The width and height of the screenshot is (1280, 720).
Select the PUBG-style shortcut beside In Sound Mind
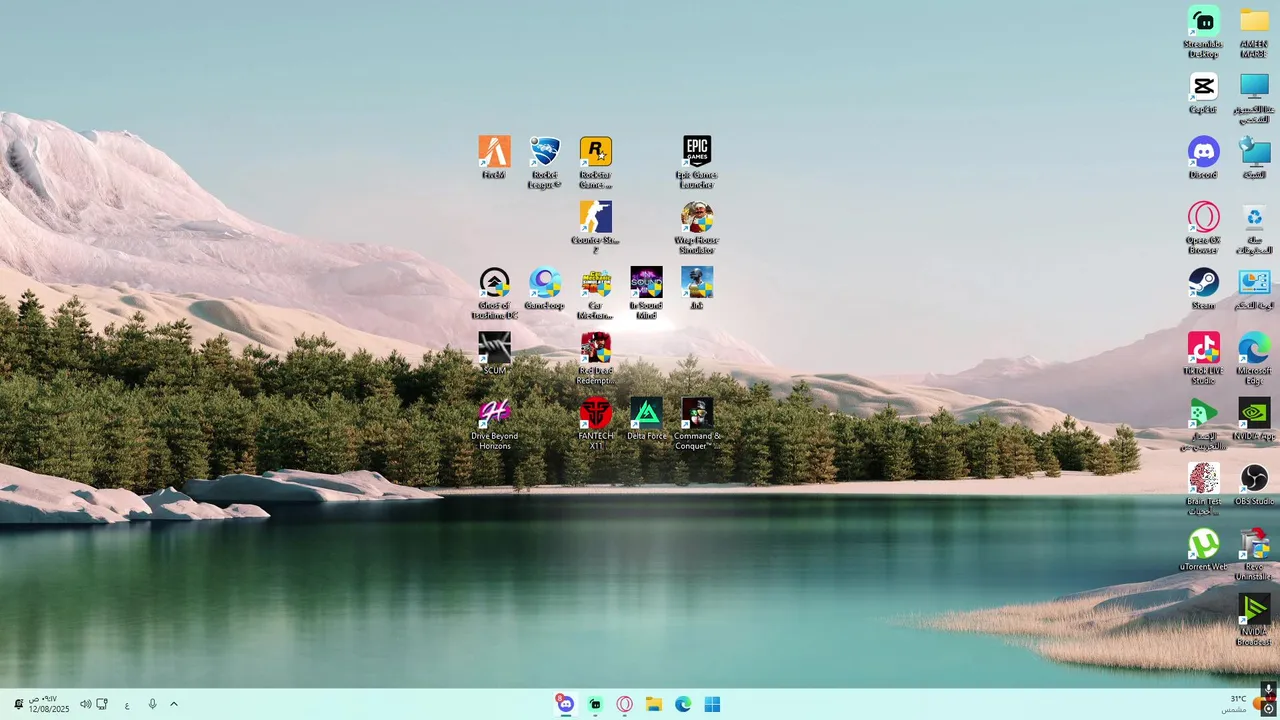pos(697,288)
